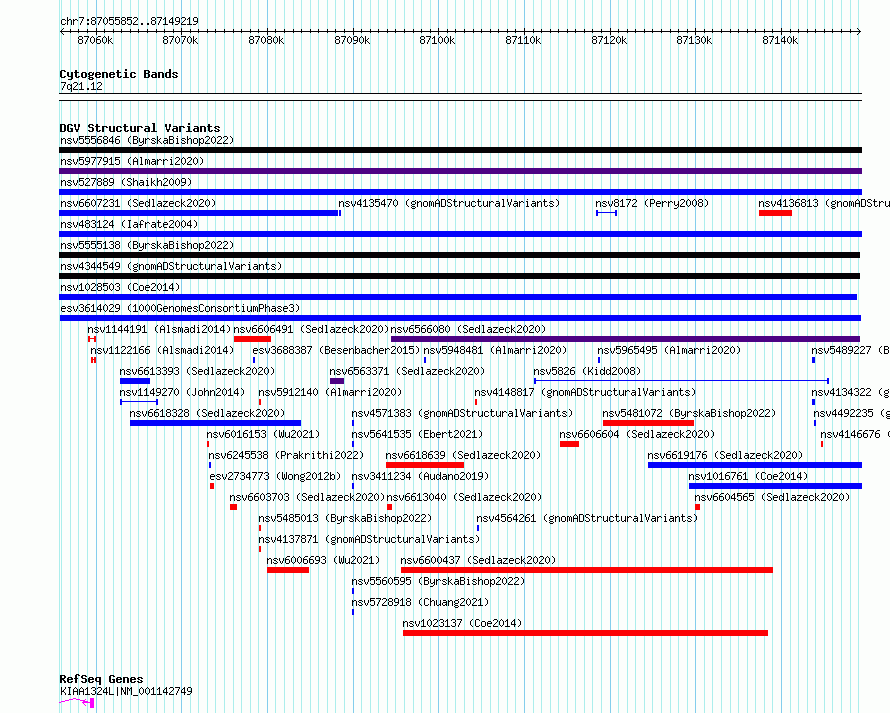Select nsv5641535 (Ebert2021) label
This screenshot has width=890, height=713.
click(x=417, y=434)
